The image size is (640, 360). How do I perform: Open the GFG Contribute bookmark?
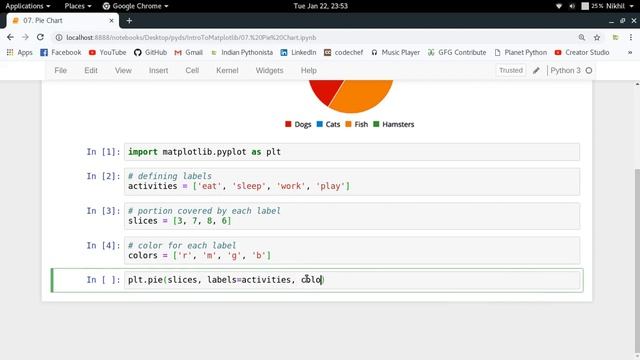457,52
